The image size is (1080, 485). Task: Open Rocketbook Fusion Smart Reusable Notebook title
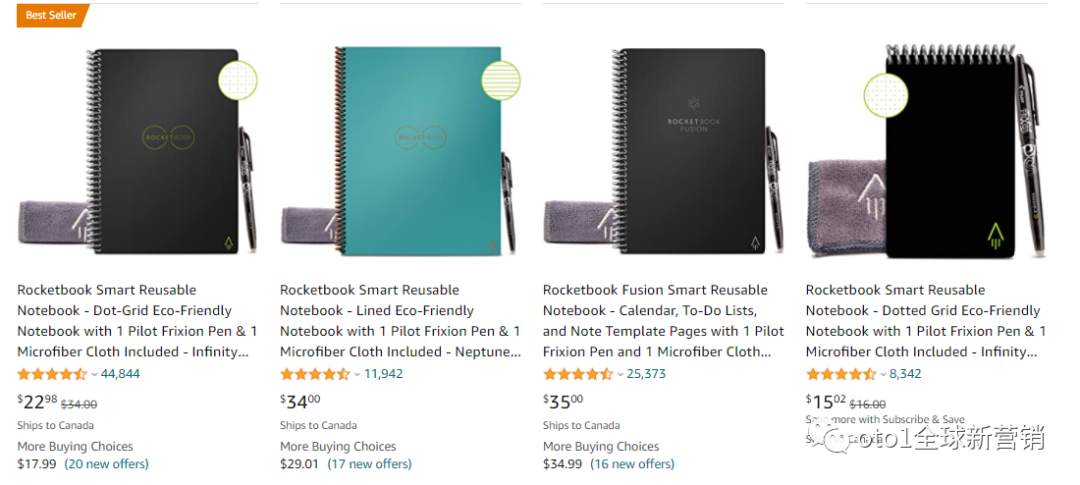click(655, 290)
